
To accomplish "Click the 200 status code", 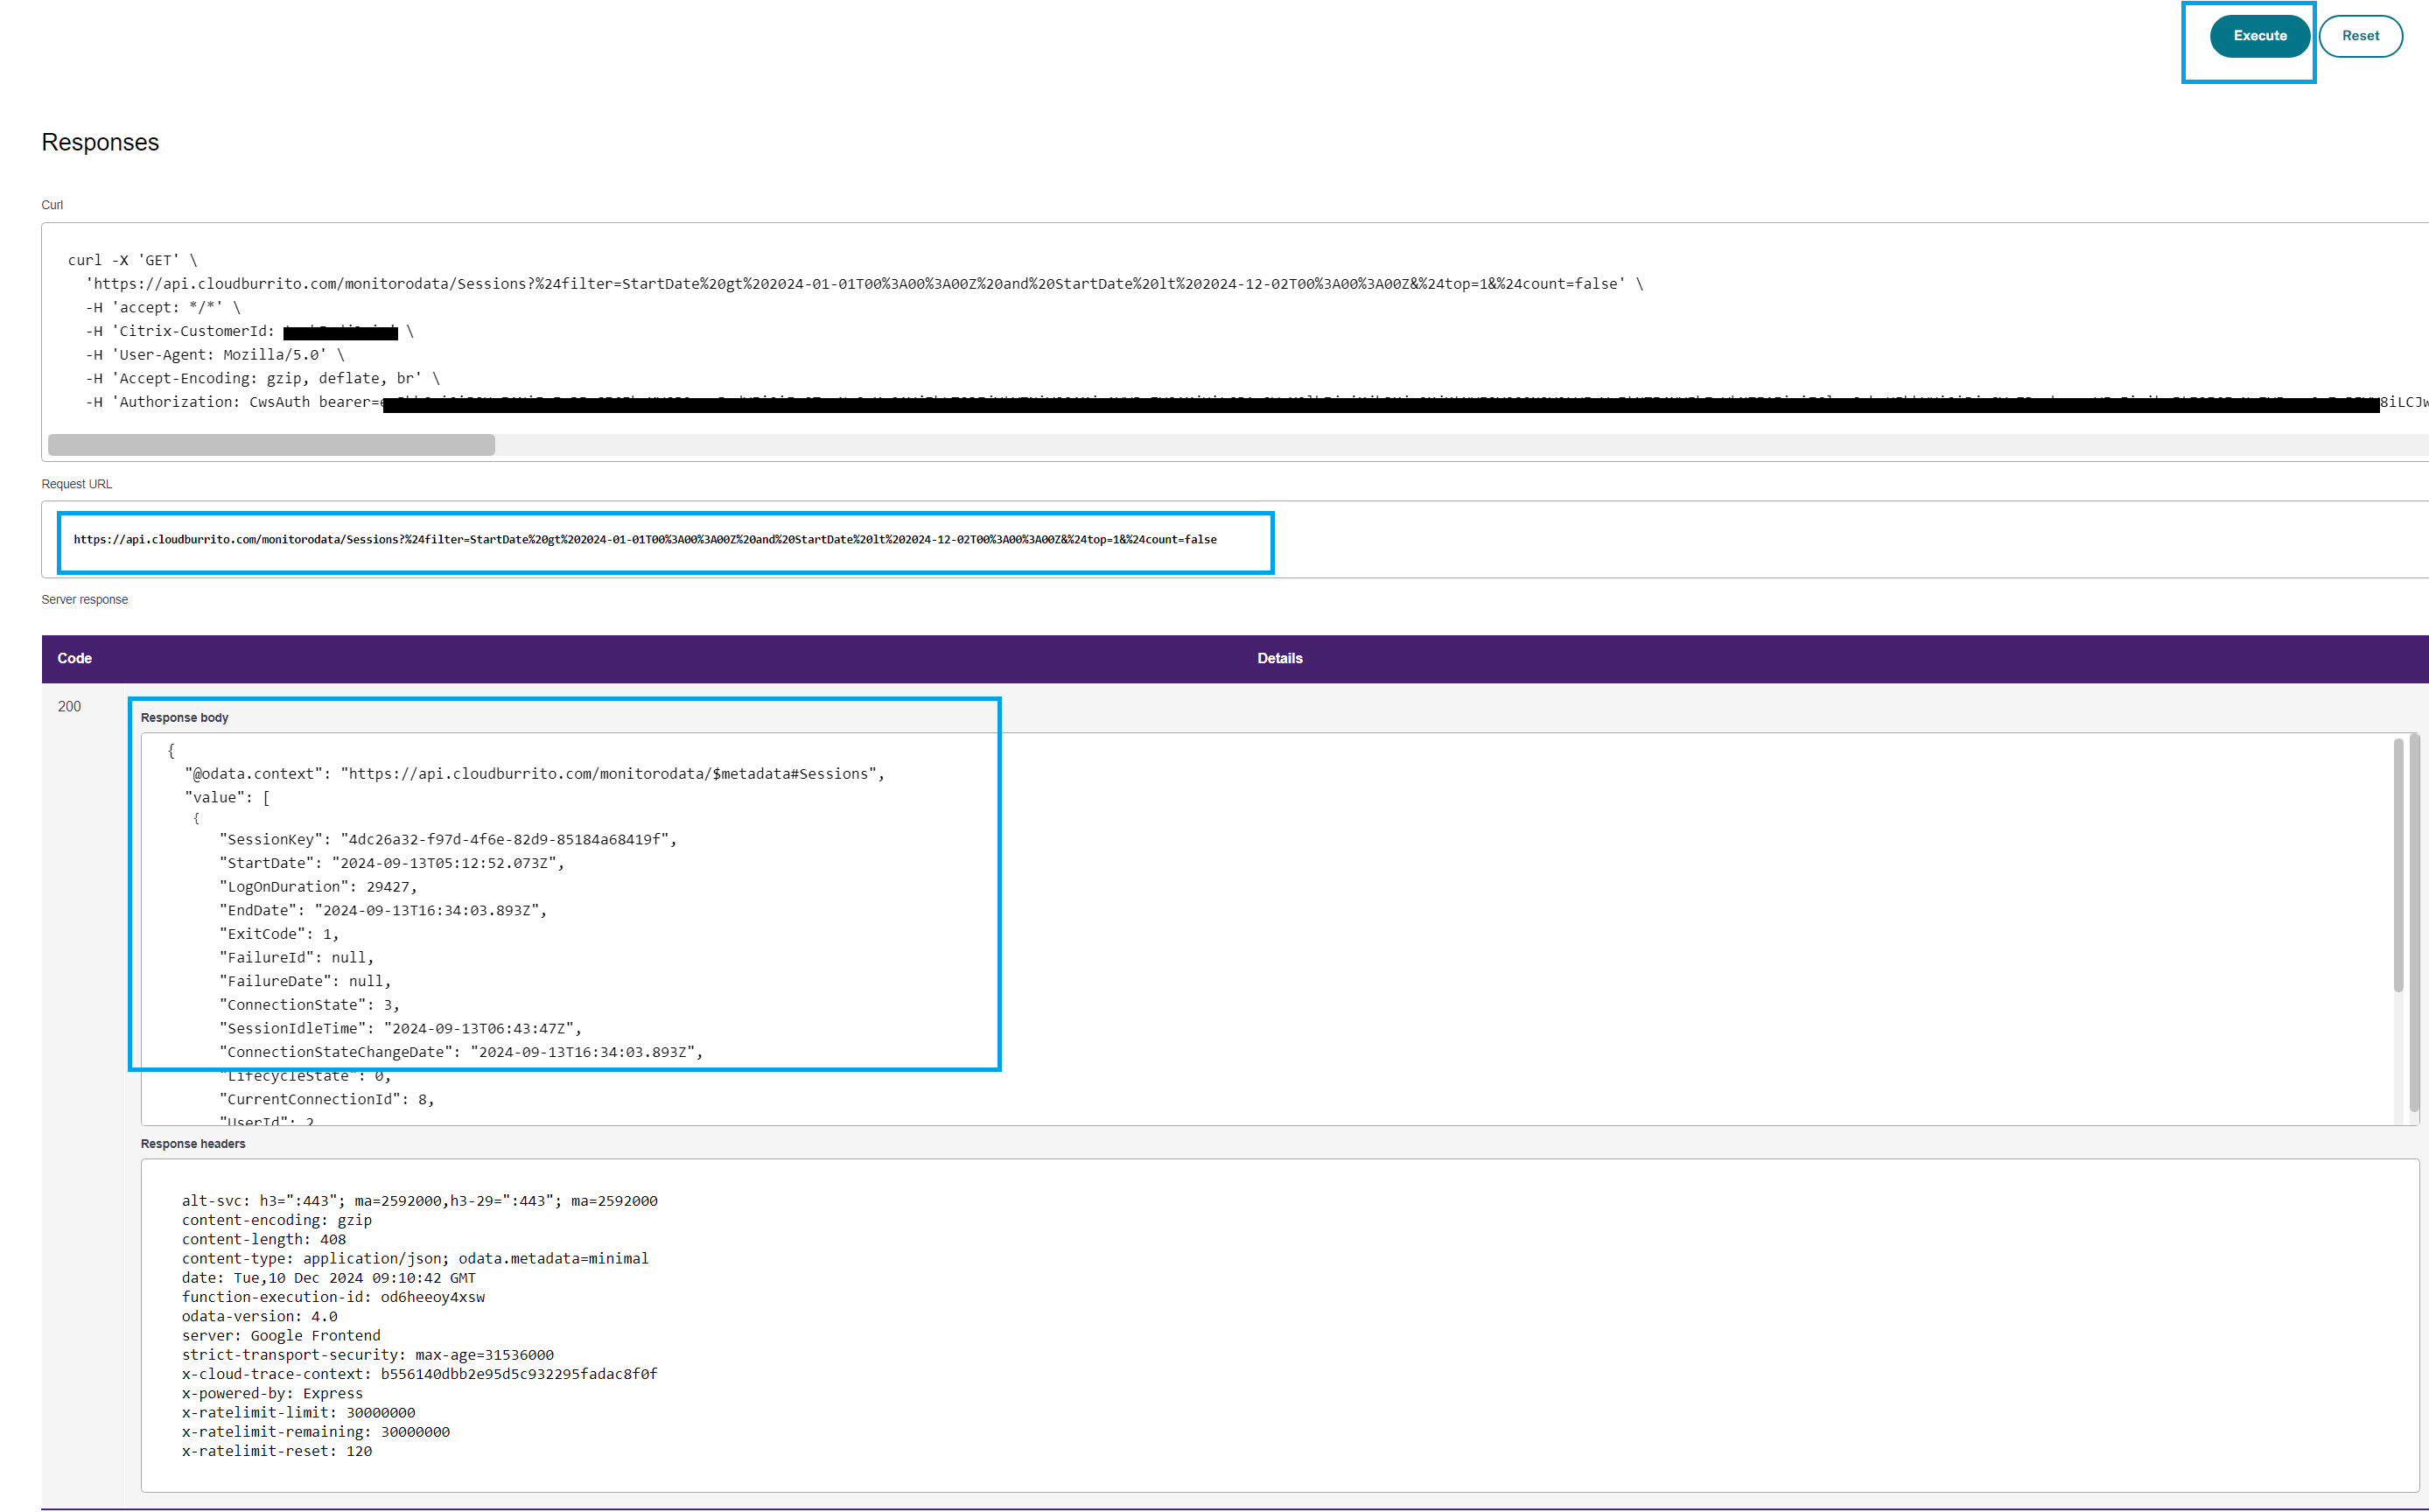I will [x=69, y=707].
